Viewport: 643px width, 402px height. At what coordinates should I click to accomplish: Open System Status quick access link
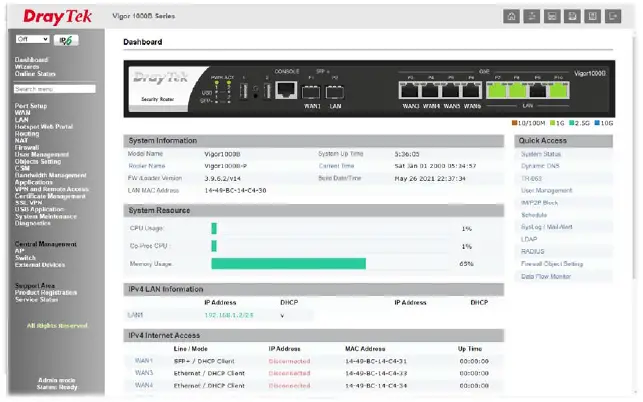click(540, 154)
